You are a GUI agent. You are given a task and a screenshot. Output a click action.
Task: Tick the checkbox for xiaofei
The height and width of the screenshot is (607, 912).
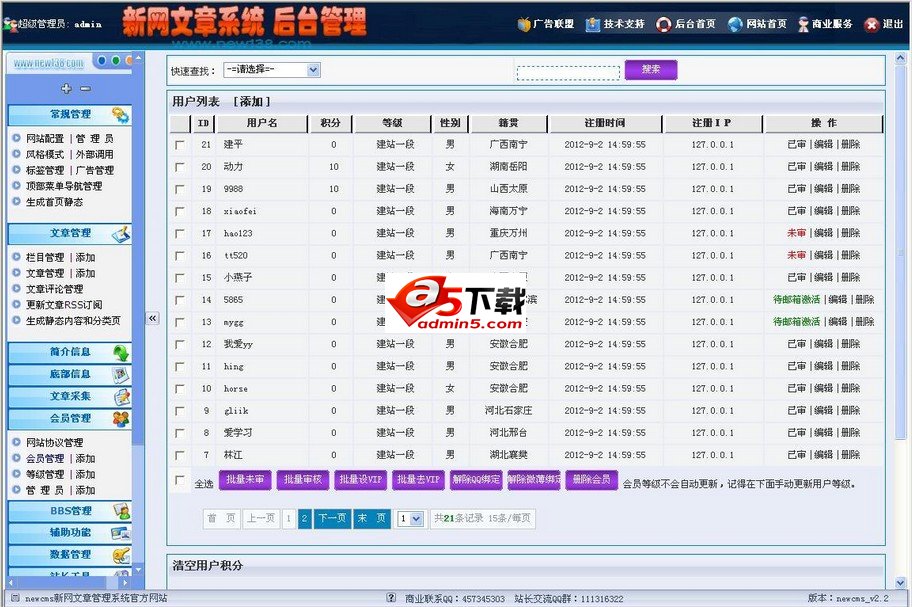click(180, 211)
